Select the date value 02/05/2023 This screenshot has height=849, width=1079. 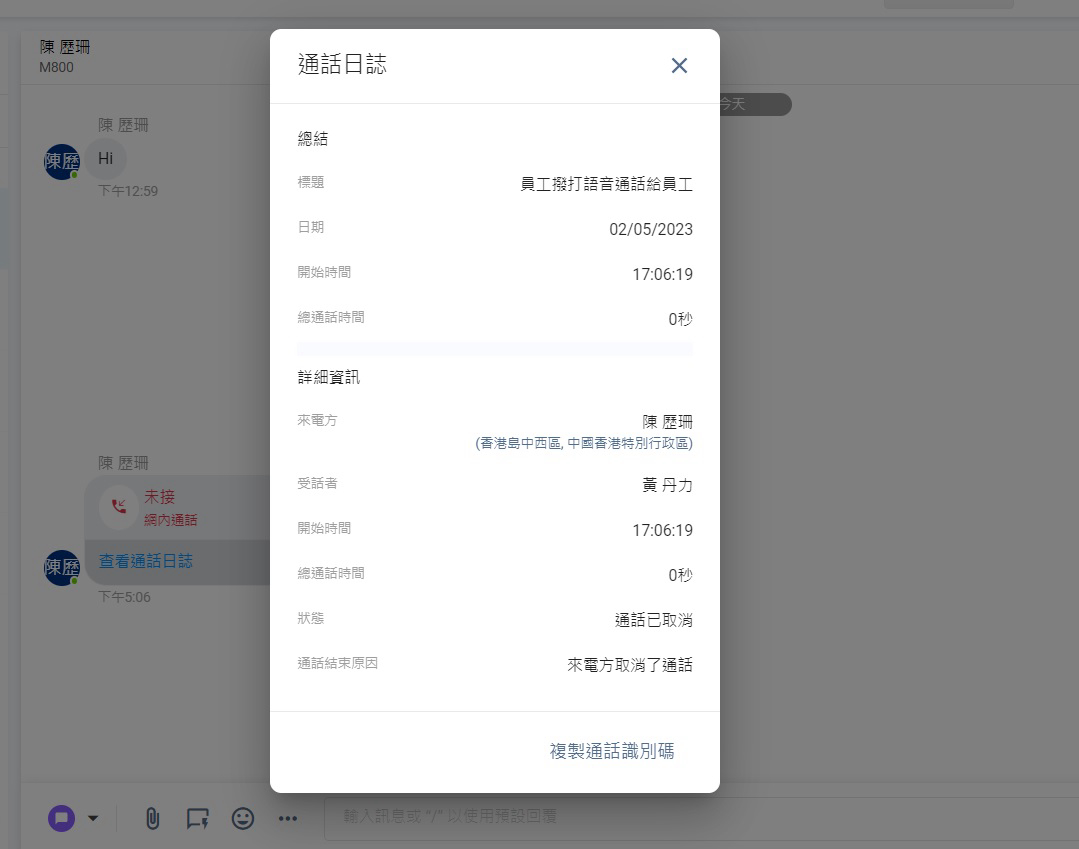click(x=650, y=229)
